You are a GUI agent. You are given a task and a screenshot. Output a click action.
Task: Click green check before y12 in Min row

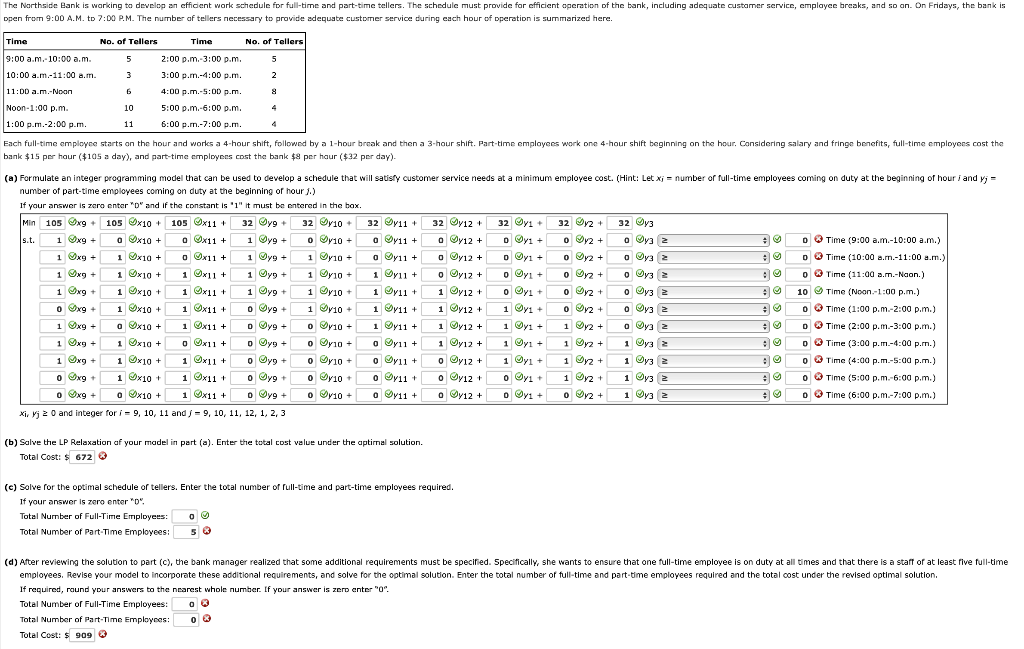click(454, 222)
